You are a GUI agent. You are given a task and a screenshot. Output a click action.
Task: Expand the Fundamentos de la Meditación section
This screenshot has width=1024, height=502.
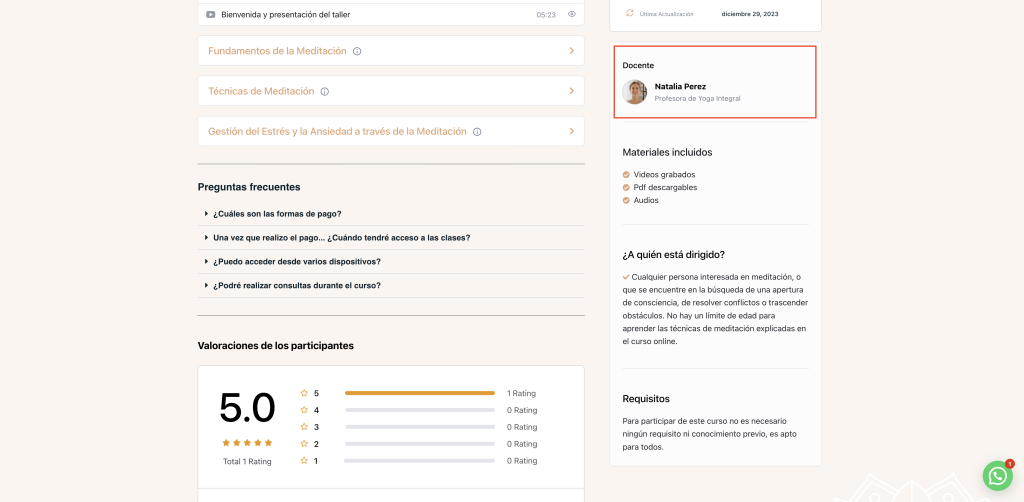coord(571,51)
